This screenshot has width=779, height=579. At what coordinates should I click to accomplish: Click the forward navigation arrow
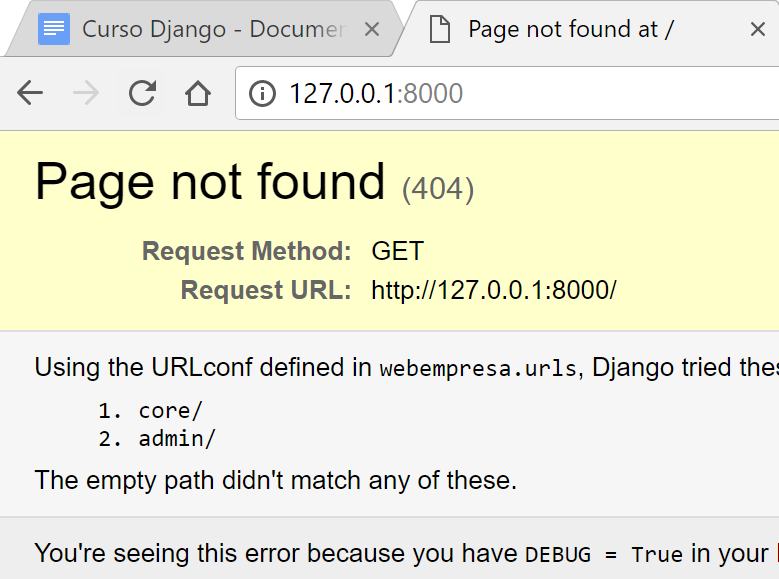click(86, 93)
